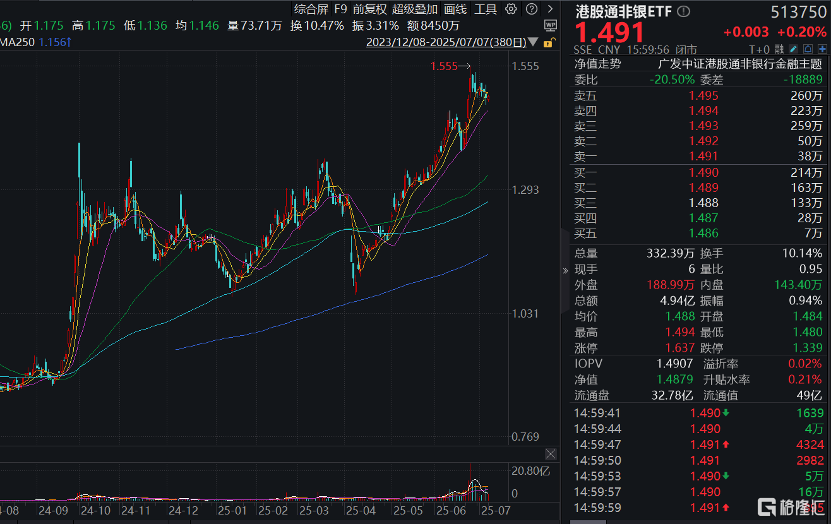Click the 融 margin trading icon
The image size is (832, 524).
pyautogui.click(x=779, y=49)
